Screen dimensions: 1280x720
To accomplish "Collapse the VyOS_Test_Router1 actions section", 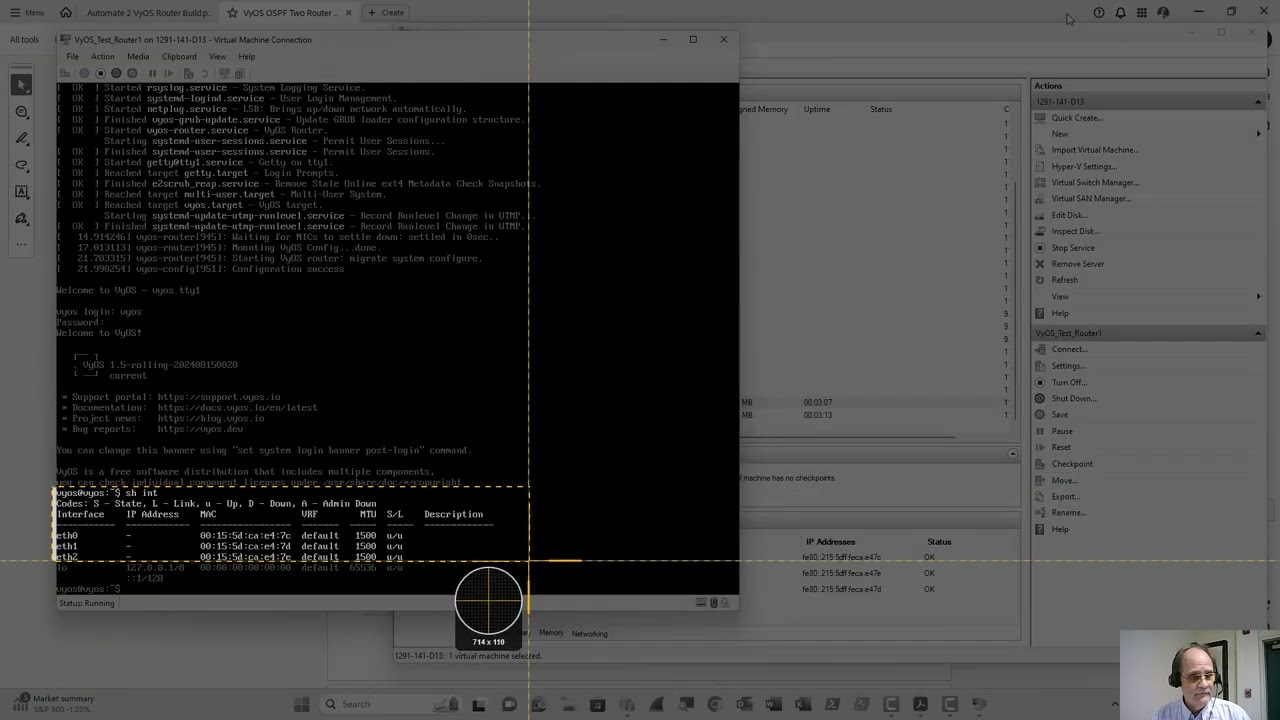I will pos(1258,333).
